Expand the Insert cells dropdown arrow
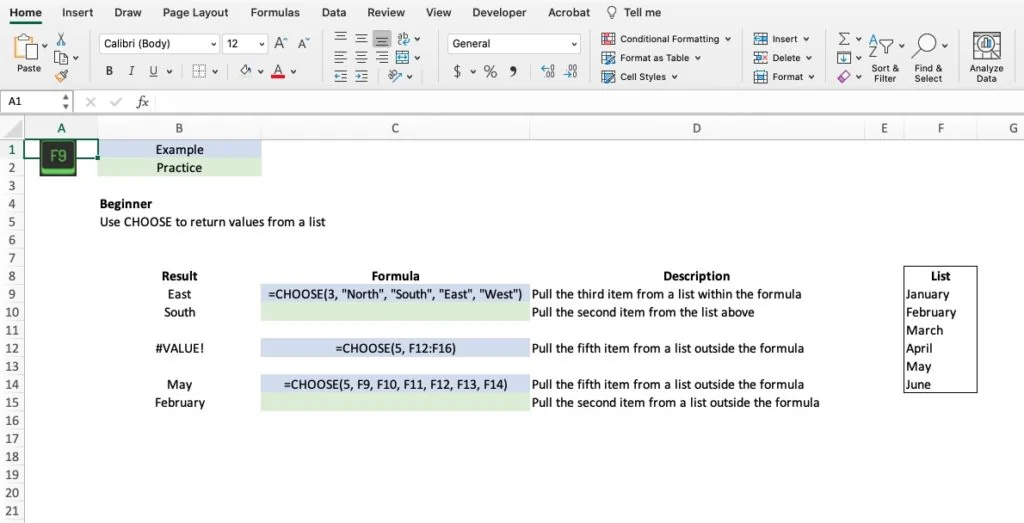The height and width of the screenshot is (523, 1024). tap(806, 39)
